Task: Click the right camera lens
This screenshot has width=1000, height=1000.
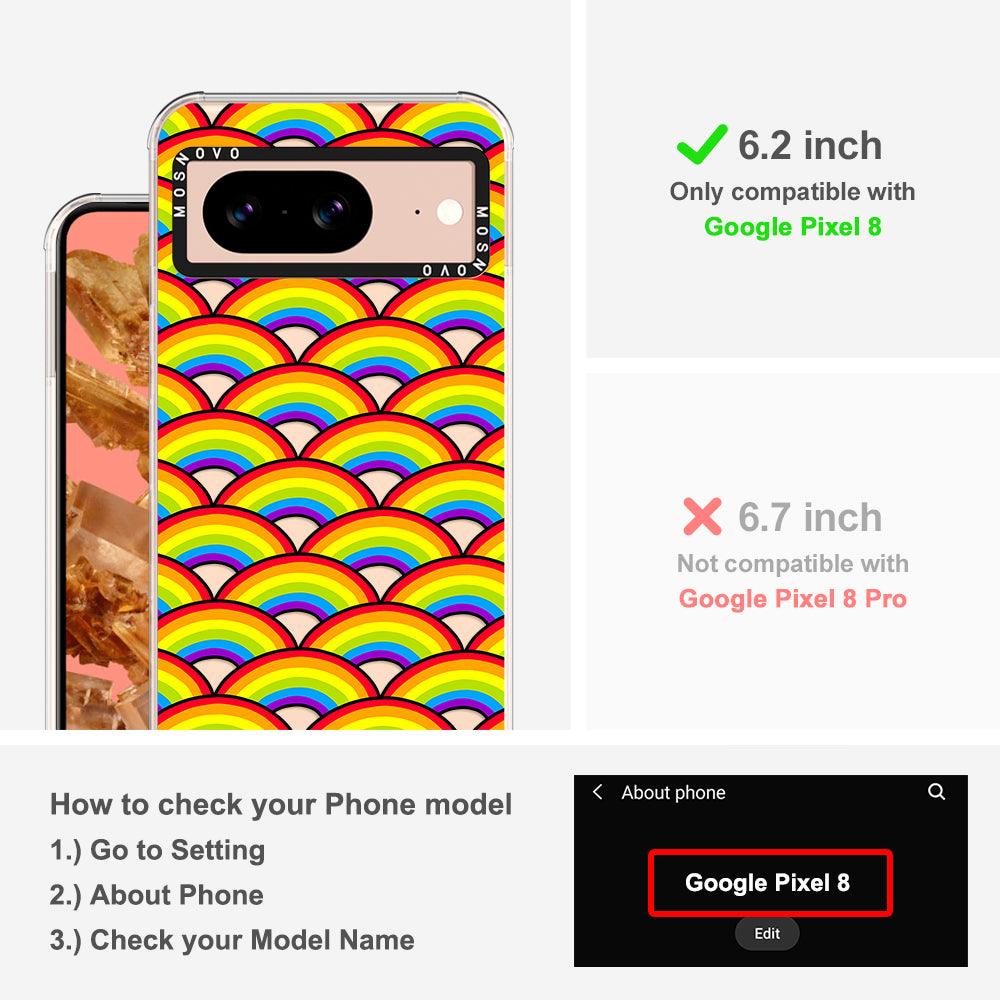Action: point(330,212)
